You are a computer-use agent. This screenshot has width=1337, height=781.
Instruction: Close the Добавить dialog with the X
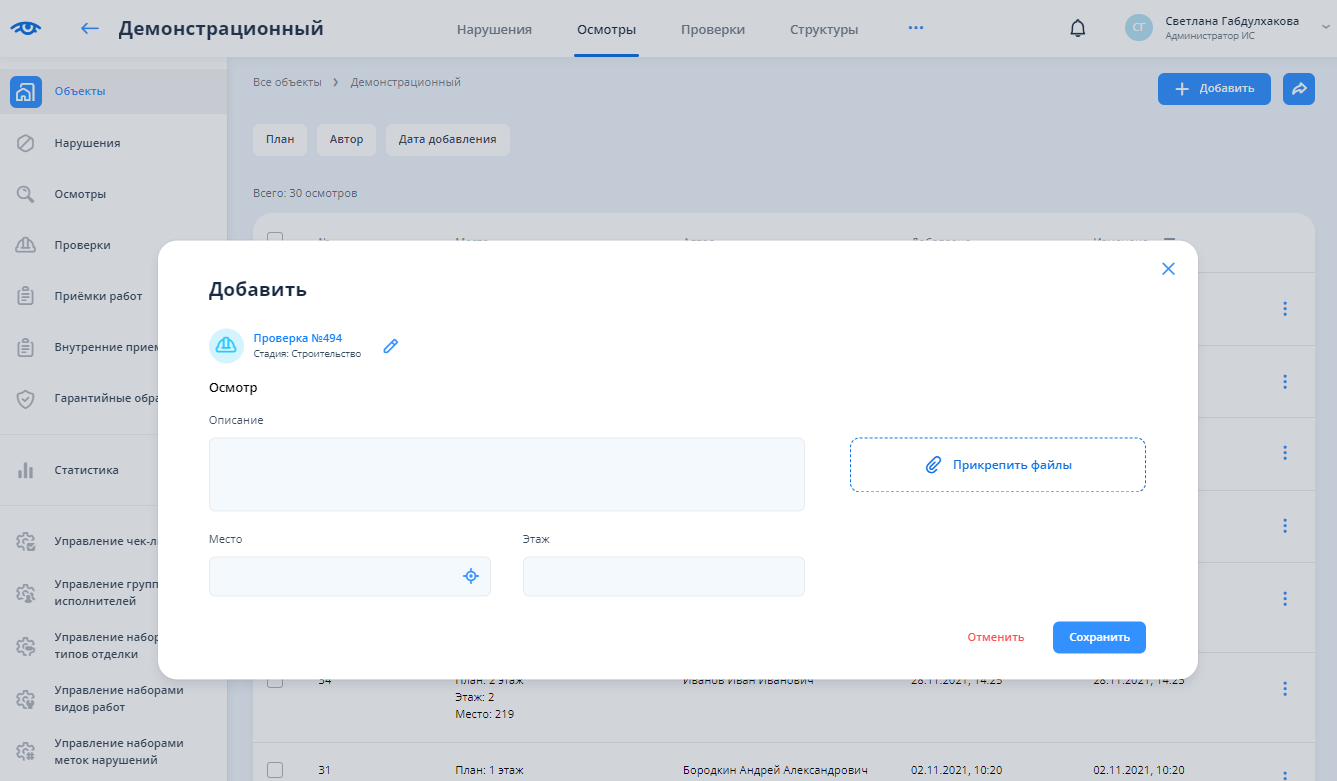pyautogui.click(x=1168, y=269)
